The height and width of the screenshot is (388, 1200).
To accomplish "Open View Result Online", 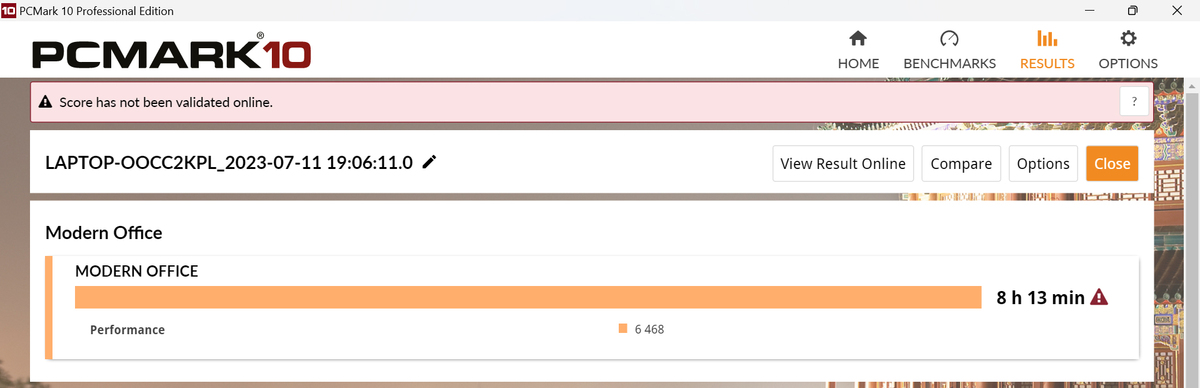I will tap(843, 164).
